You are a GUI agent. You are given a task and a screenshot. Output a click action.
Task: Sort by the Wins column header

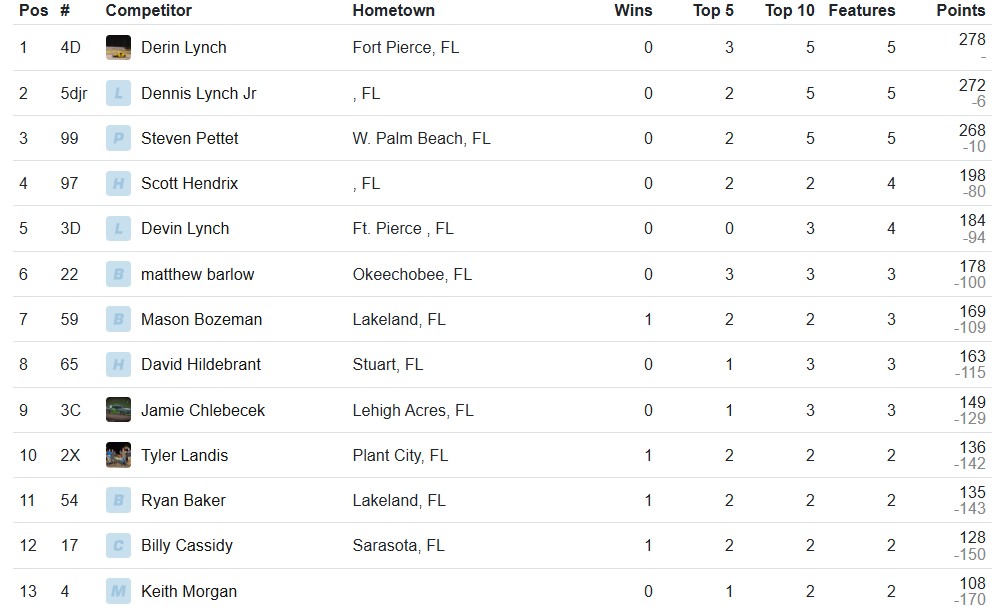pyautogui.click(x=633, y=10)
